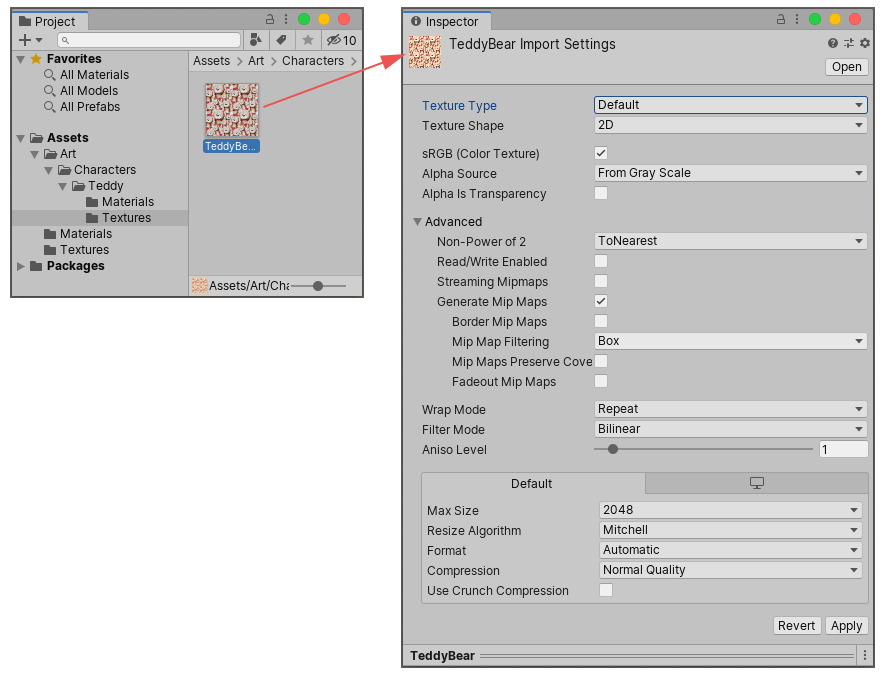Open the Texture Type dropdown
This screenshot has width=882, height=675.
(730, 105)
